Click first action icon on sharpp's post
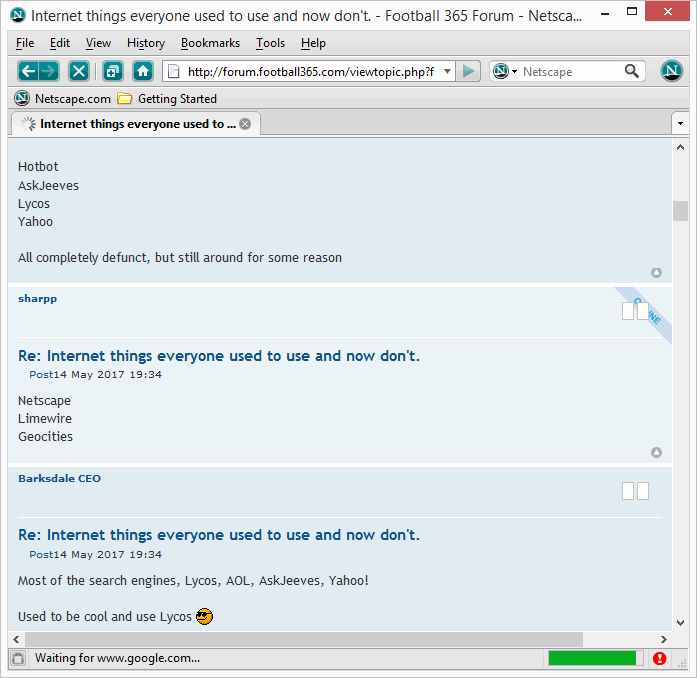The width and height of the screenshot is (697, 678). tap(628, 311)
